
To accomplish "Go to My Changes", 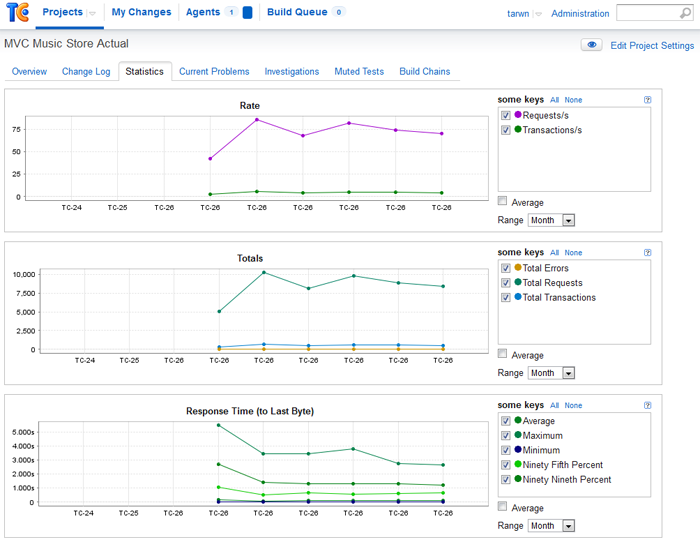I will pyautogui.click(x=141, y=12).
